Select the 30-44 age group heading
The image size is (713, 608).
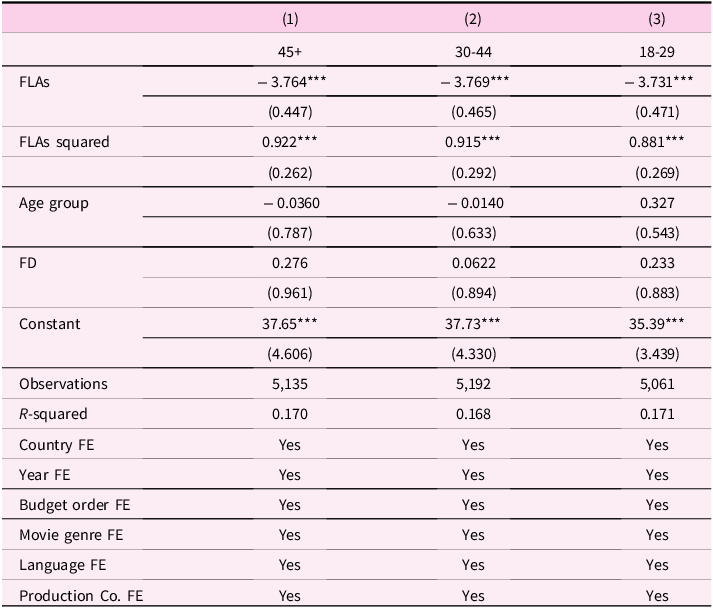coord(473,52)
